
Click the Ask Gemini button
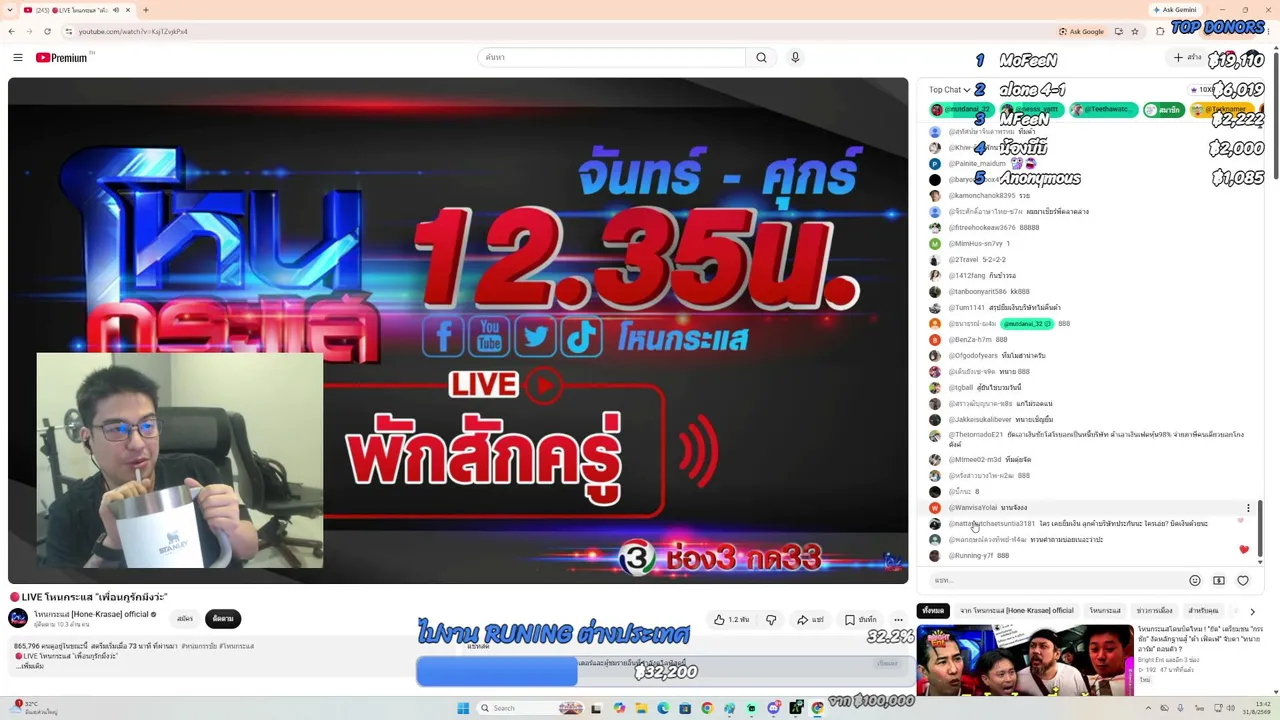coord(1175,10)
